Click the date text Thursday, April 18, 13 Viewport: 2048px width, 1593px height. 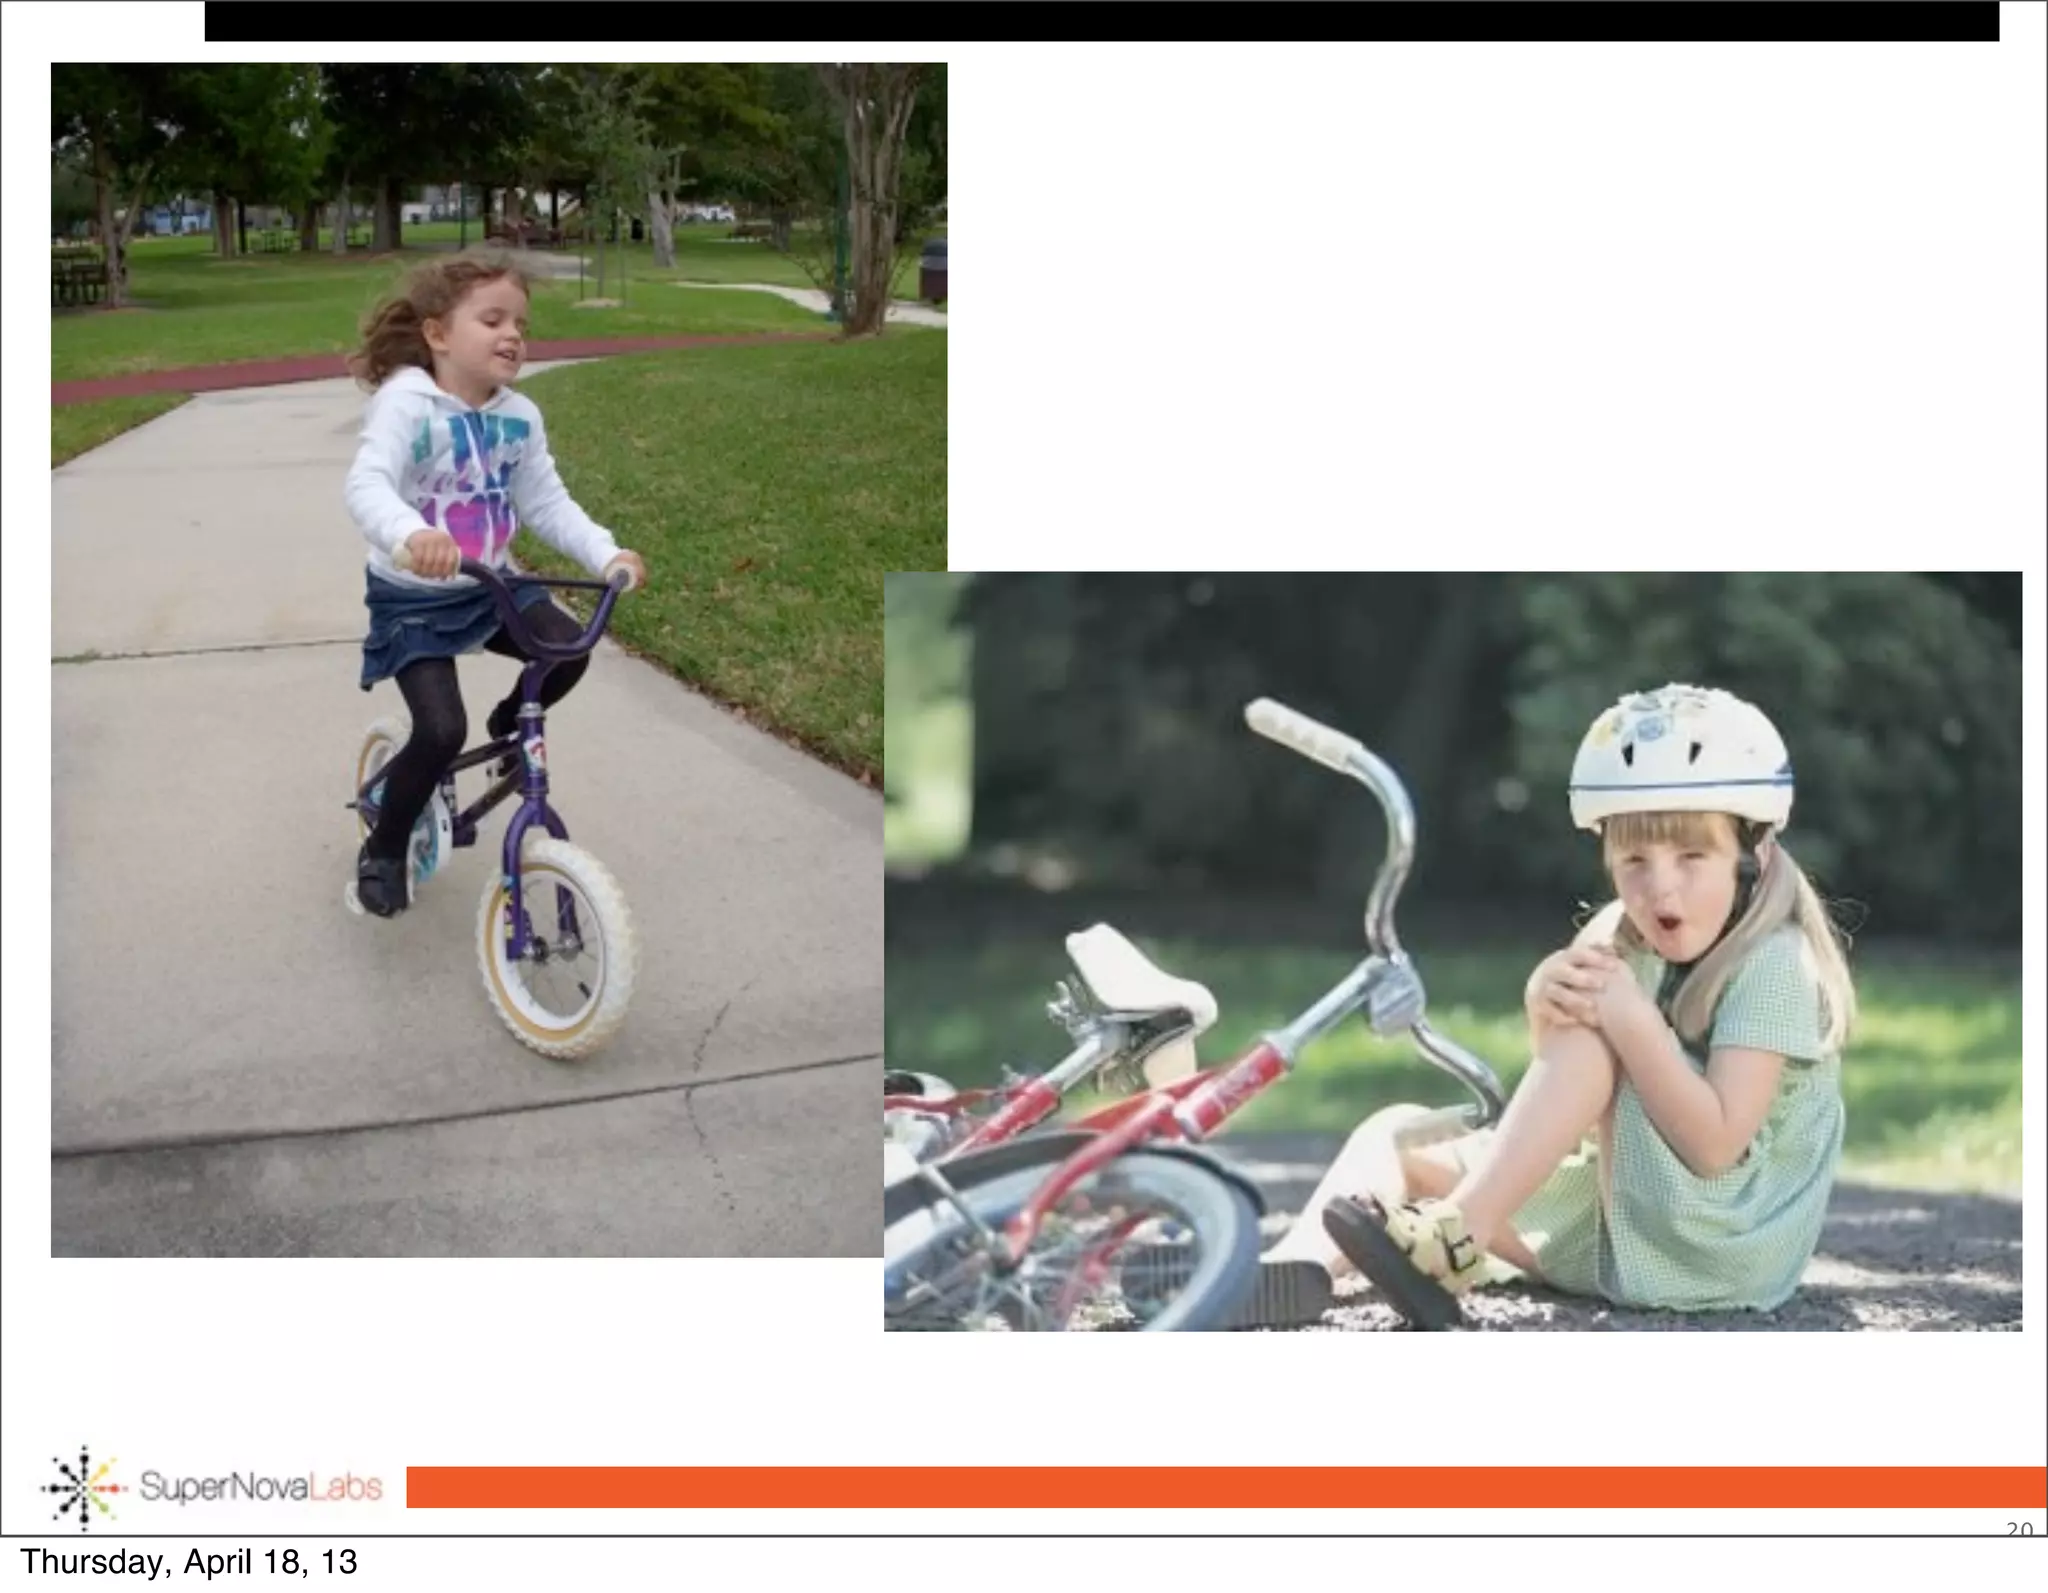(188, 1562)
